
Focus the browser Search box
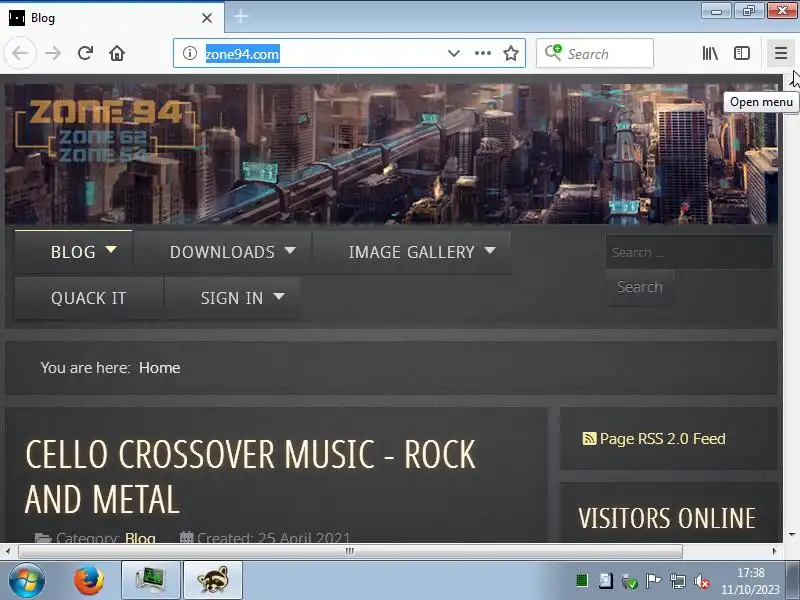click(x=595, y=53)
